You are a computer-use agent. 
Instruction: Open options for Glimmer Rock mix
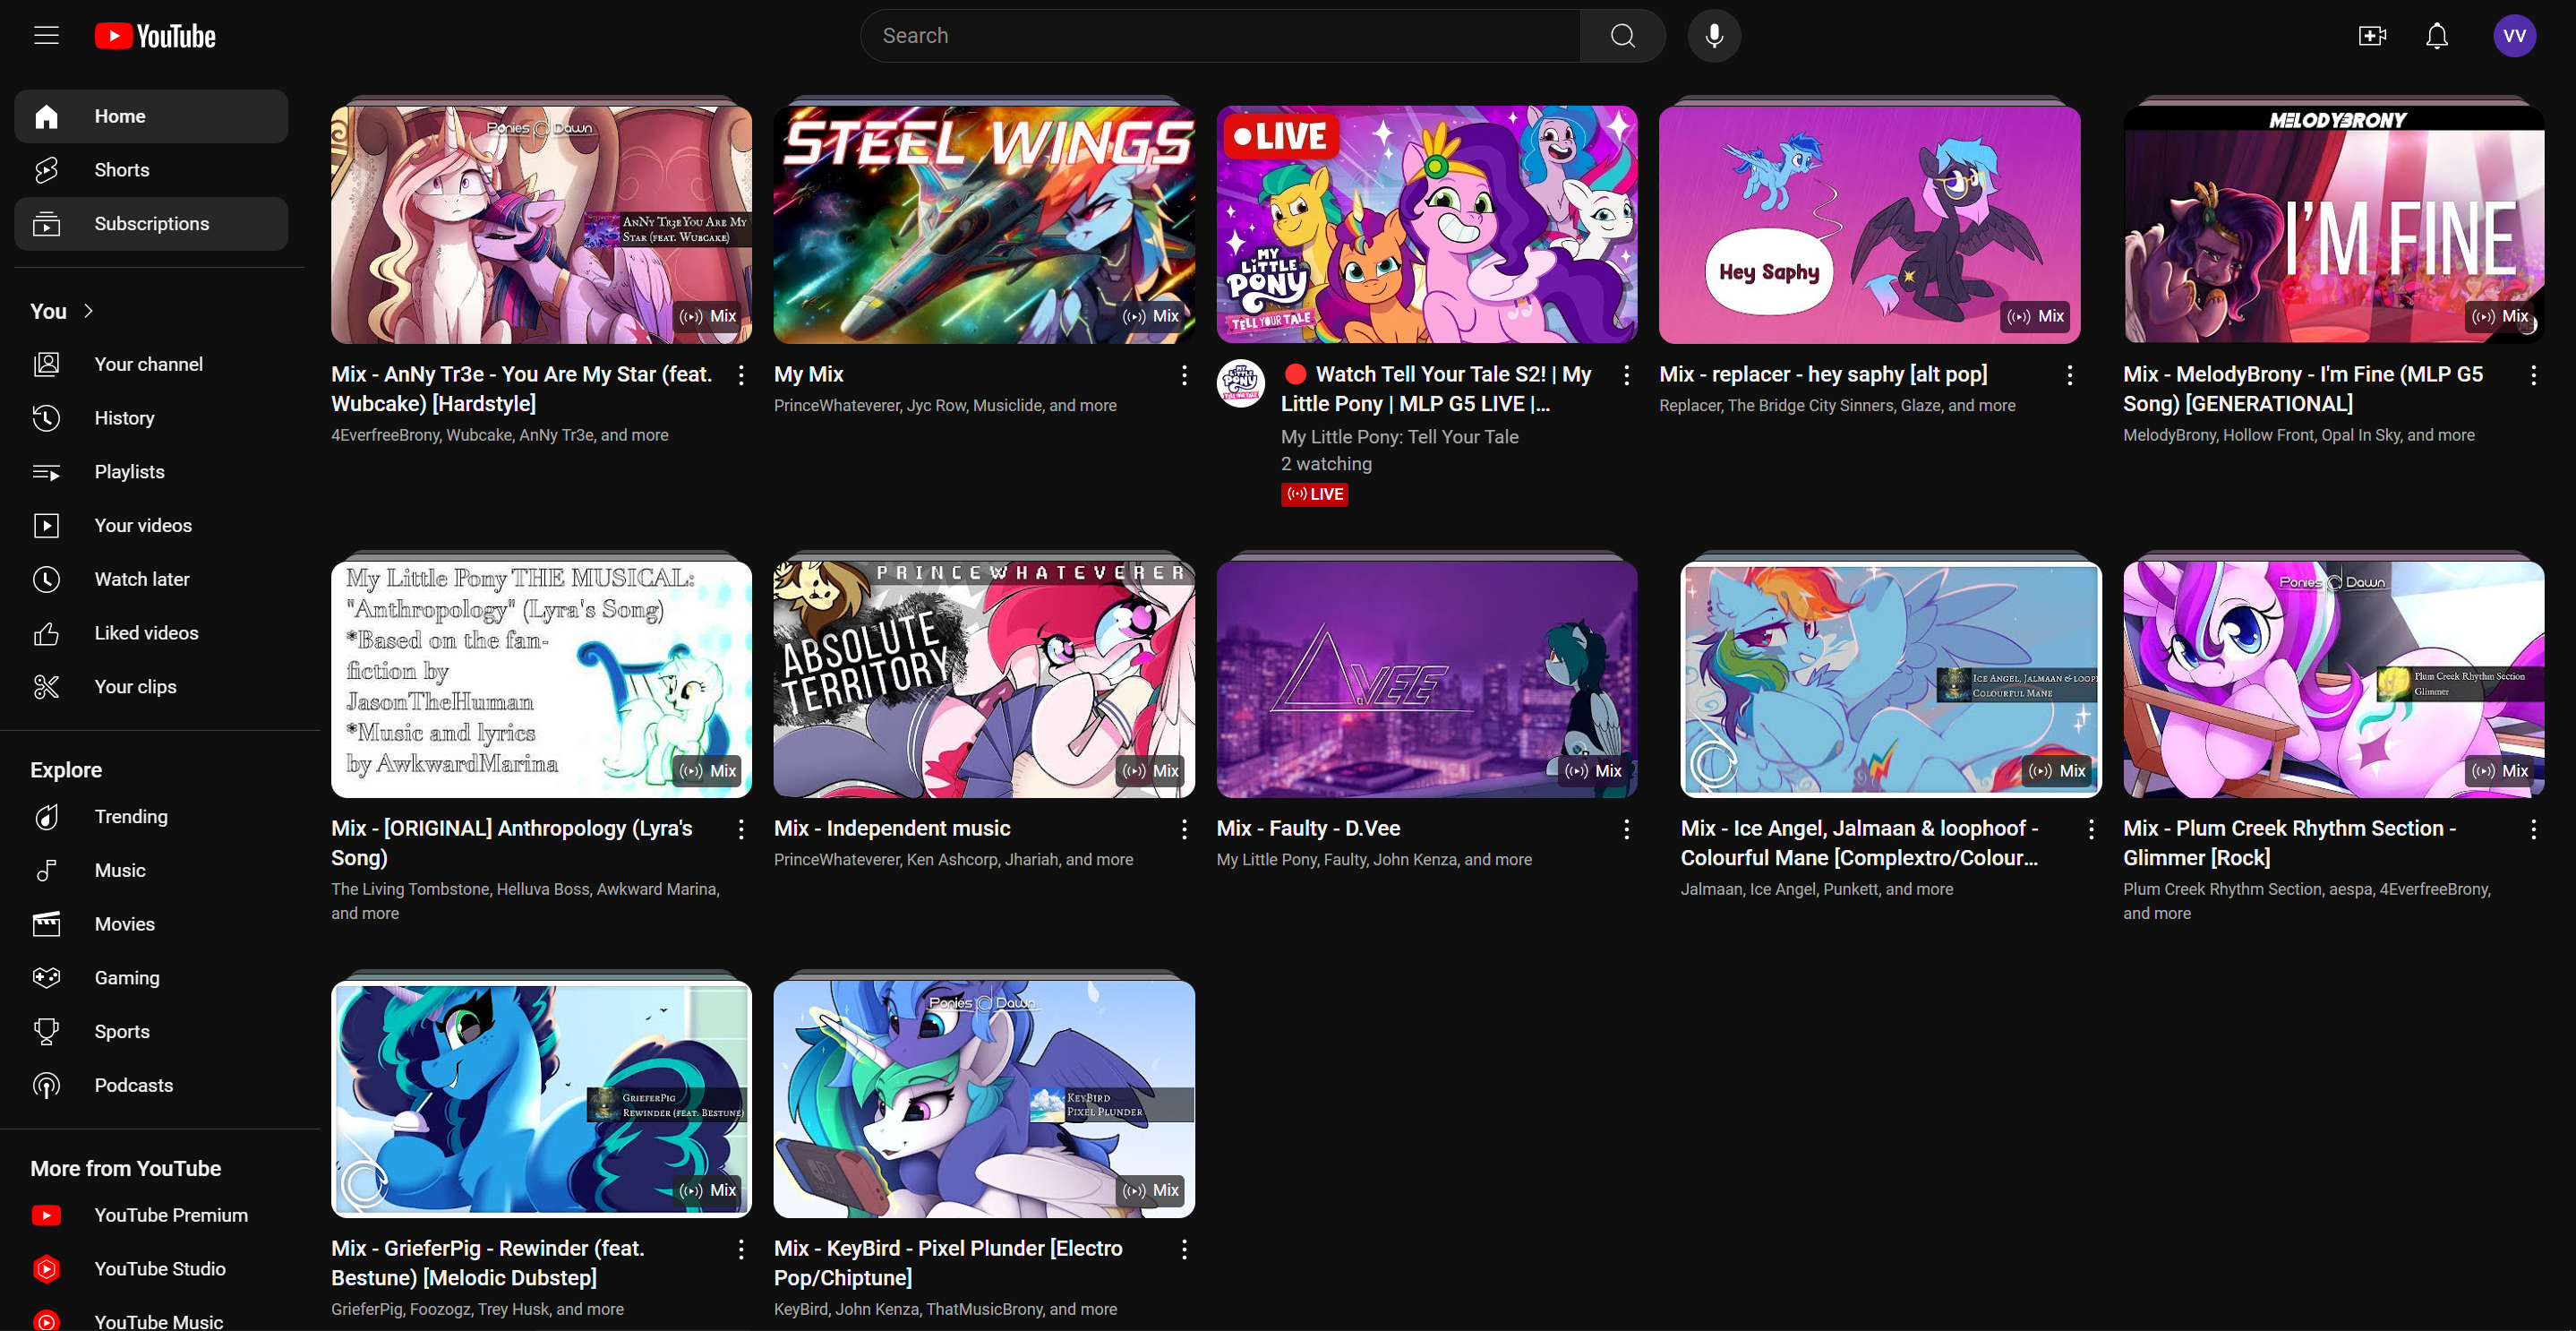[x=2533, y=829]
